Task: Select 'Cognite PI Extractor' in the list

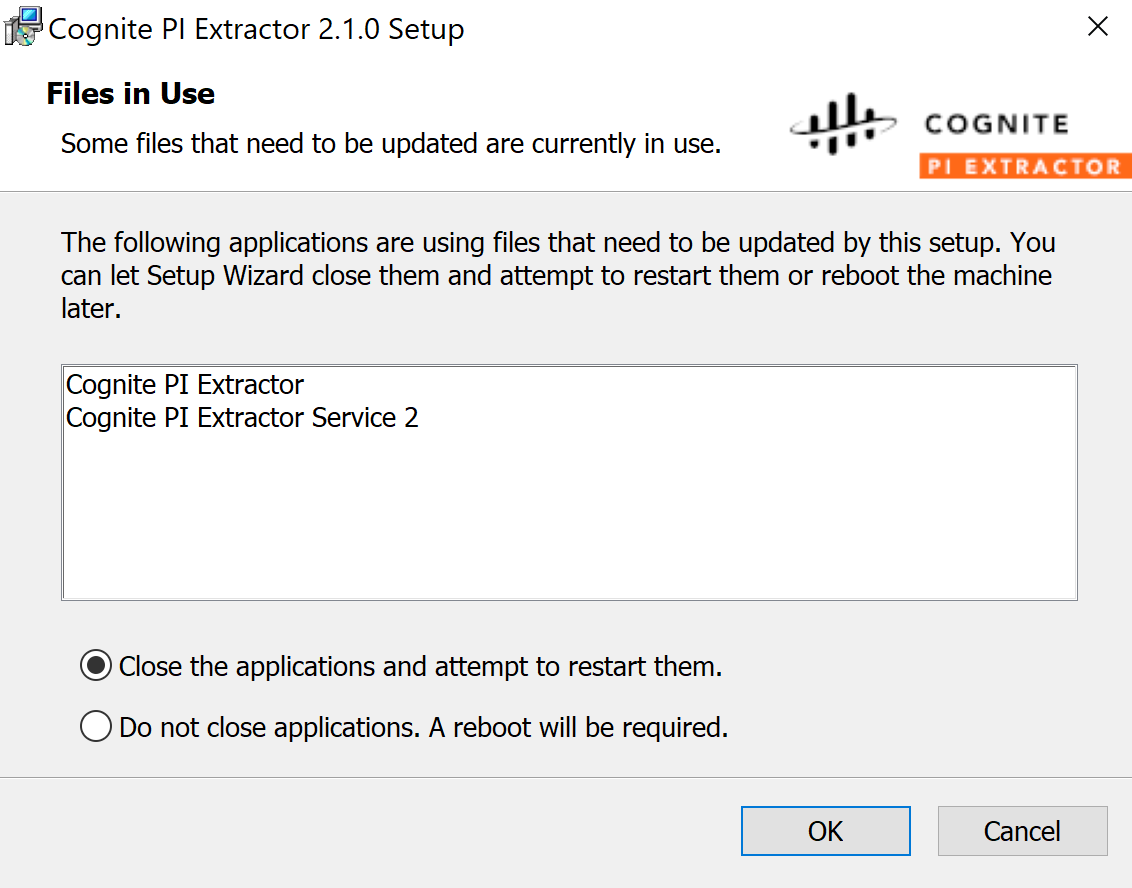Action: 185,385
